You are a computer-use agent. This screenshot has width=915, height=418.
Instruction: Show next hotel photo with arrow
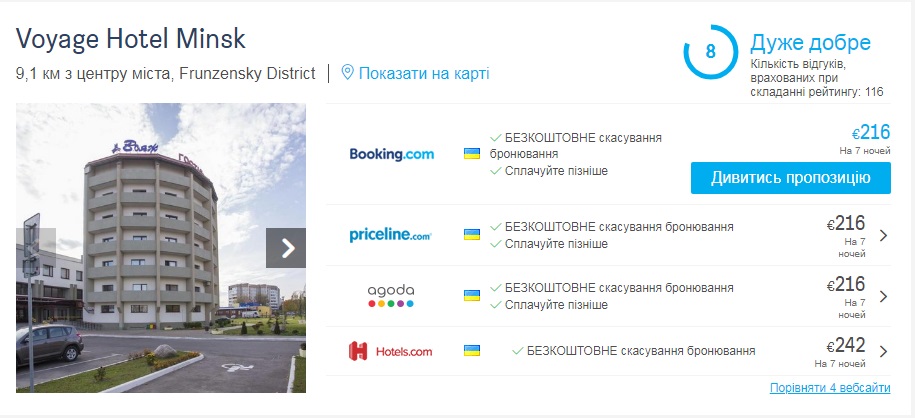click(x=286, y=248)
